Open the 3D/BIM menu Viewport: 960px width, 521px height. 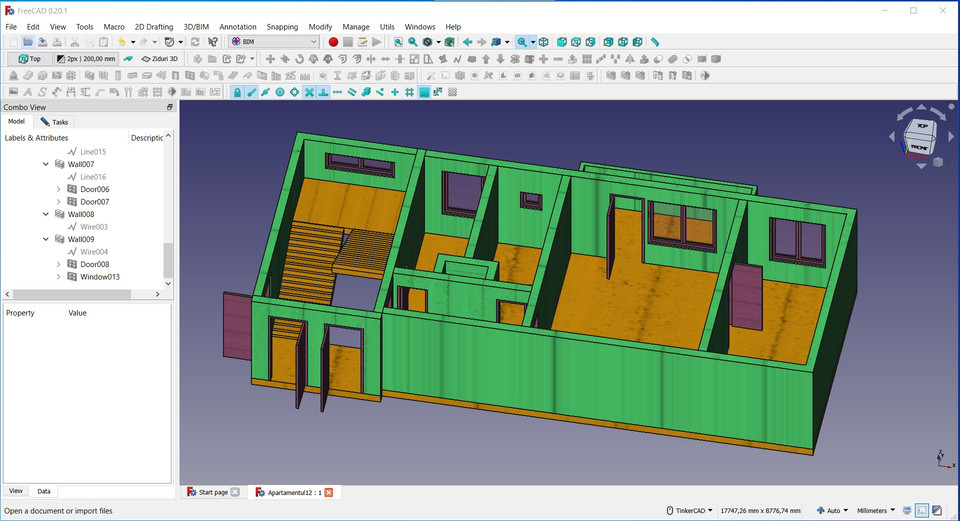click(x=196, y=27)
